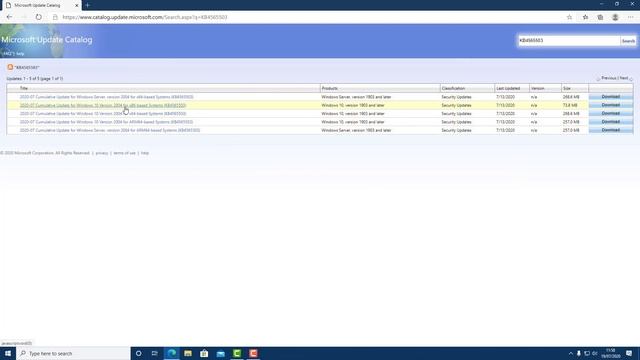Download the Windows 10 x64 update
The image size is (640, 360).
611,113
